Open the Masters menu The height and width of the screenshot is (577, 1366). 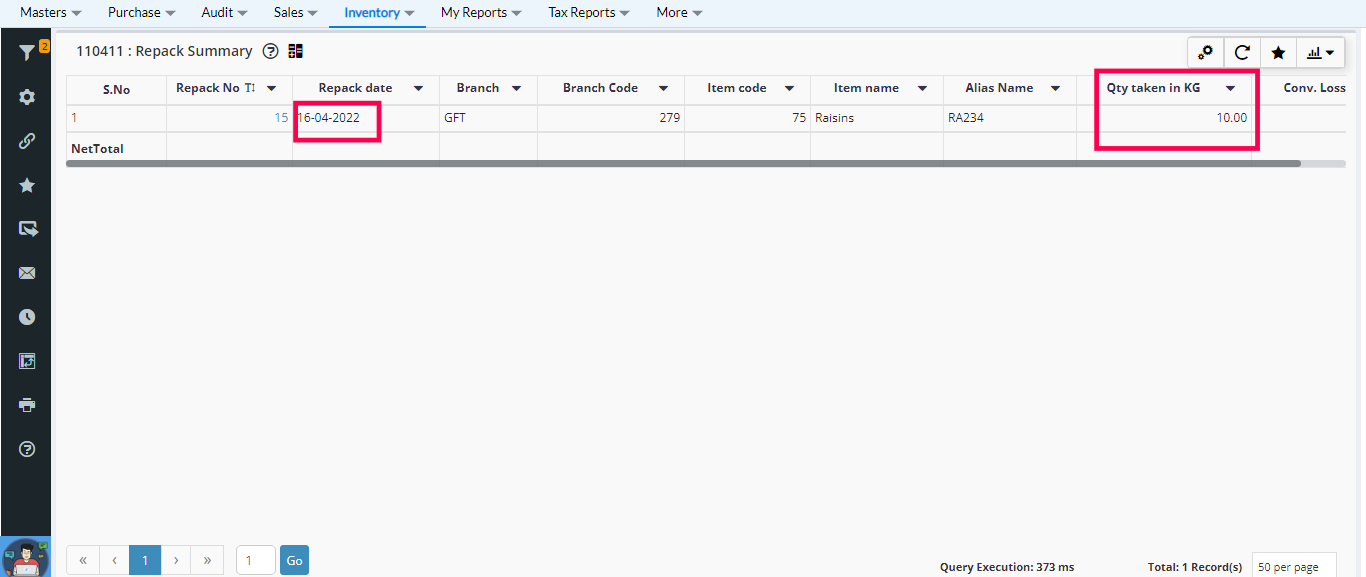pyautogui.click(x=50, y=13)
